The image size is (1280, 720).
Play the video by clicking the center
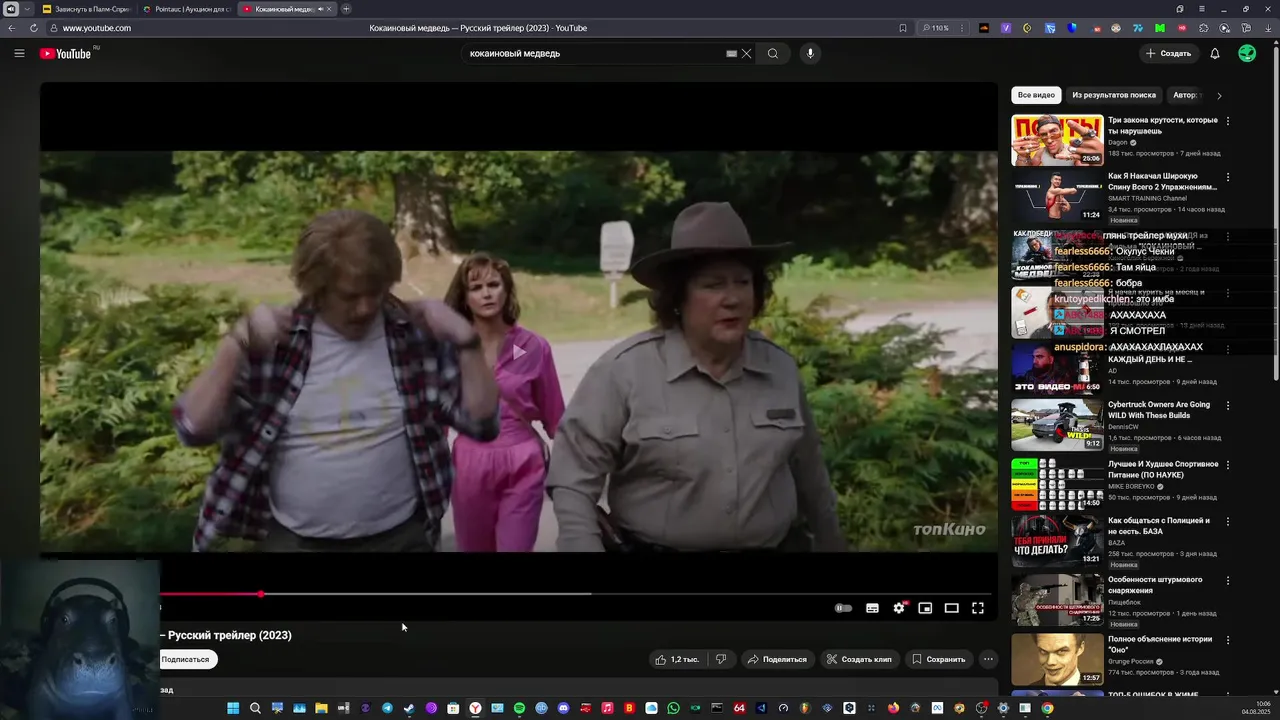tap(518, 352)
